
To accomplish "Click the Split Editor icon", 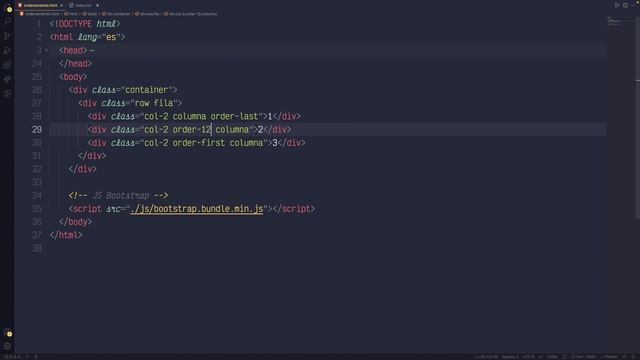I will click(625, 5).
